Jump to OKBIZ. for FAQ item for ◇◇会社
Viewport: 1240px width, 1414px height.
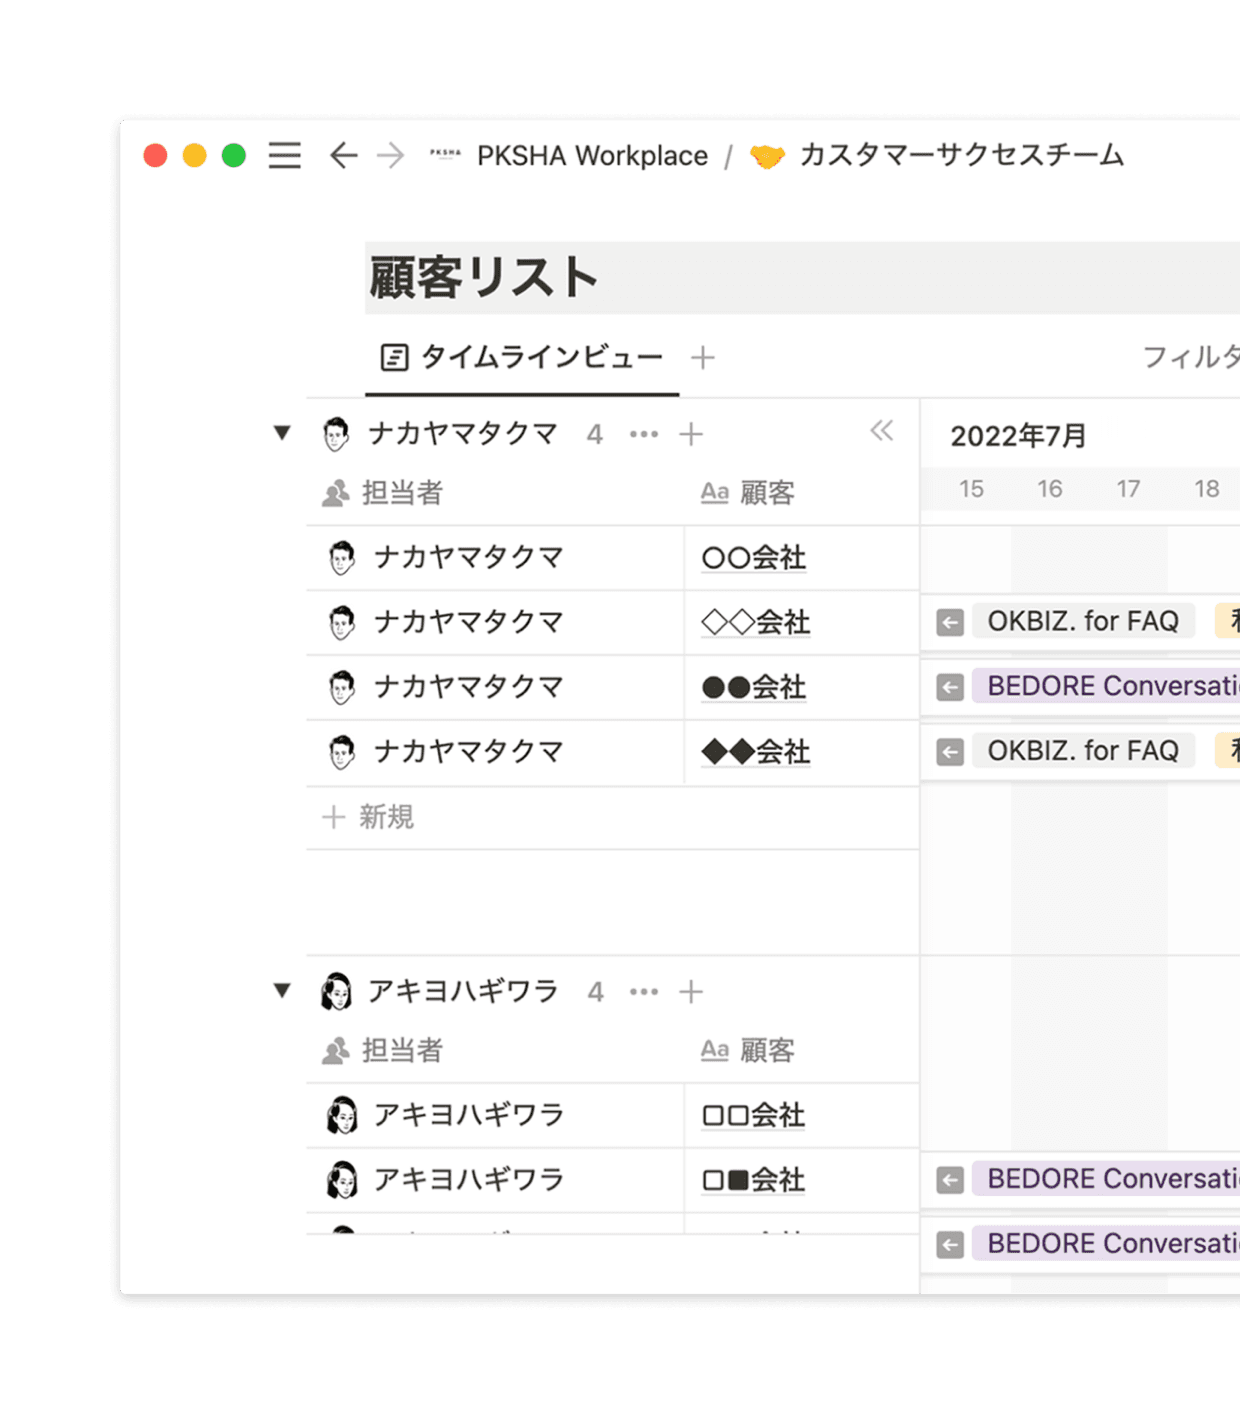point(950,622)
